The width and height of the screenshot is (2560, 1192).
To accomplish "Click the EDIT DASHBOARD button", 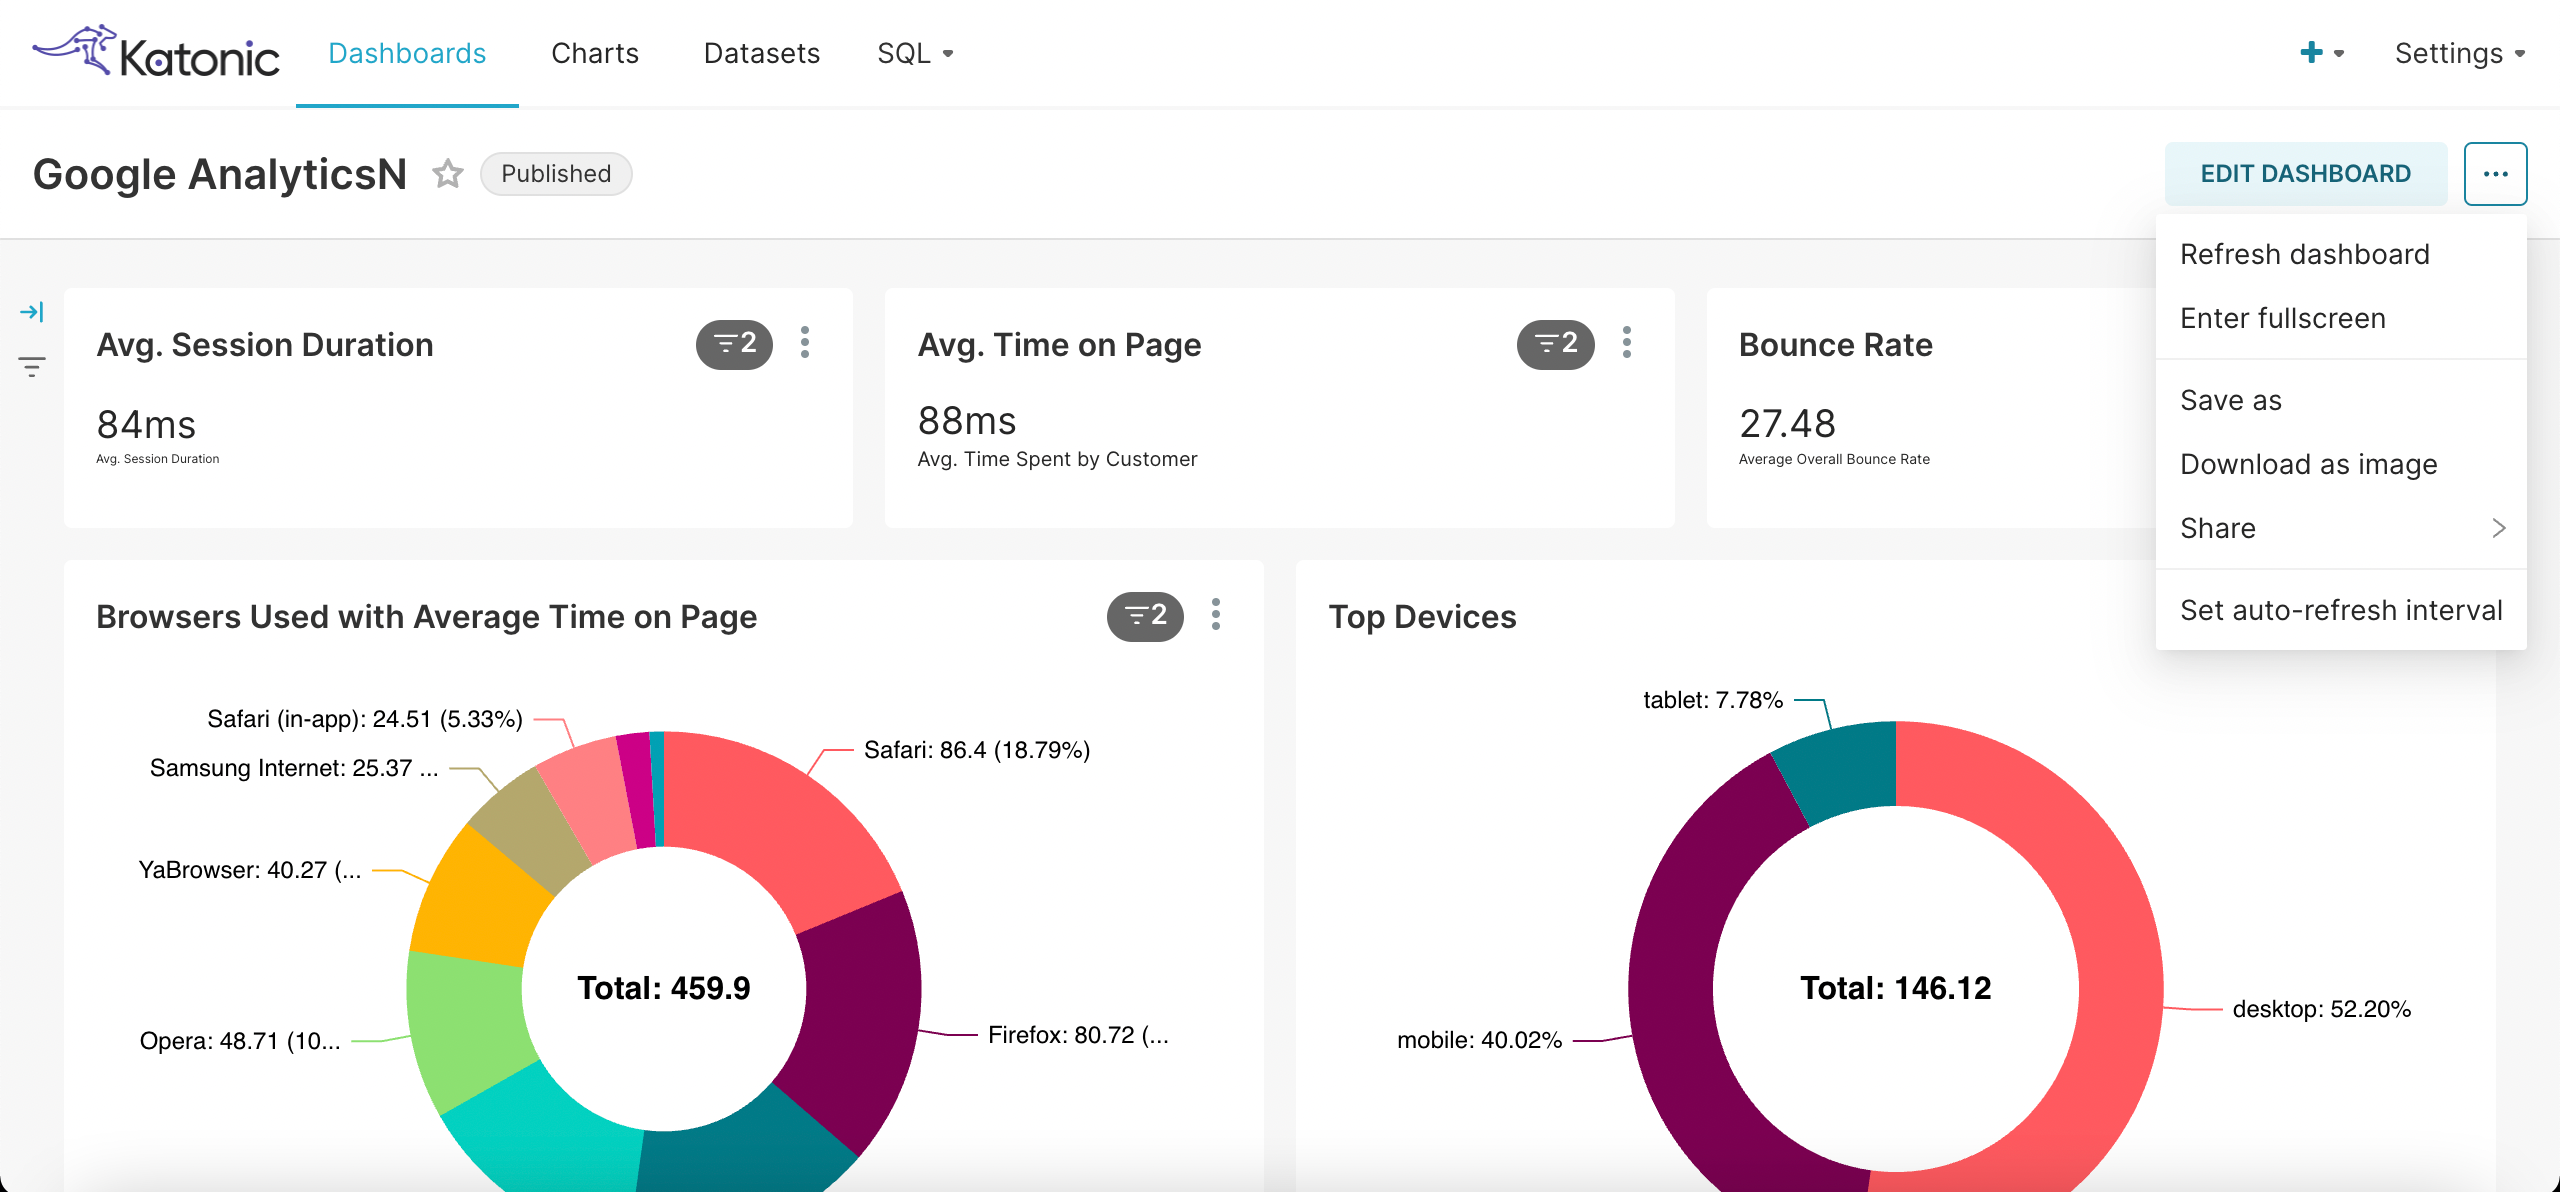I will click(2306, 174).
